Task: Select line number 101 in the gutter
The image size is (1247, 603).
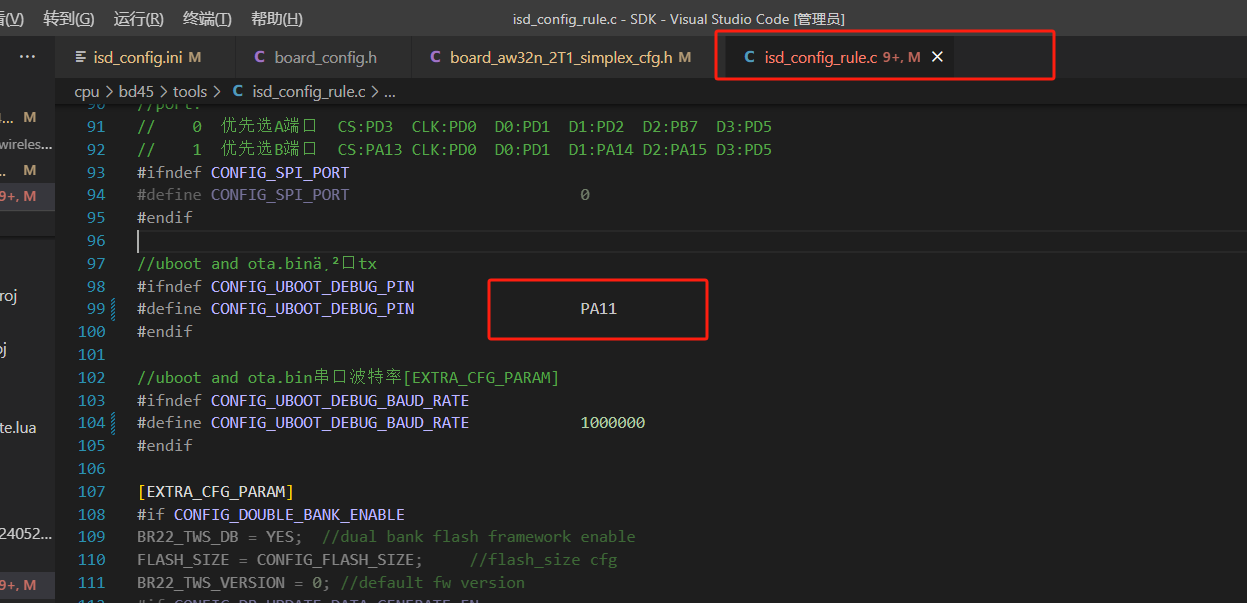Action: click(92, 355)
